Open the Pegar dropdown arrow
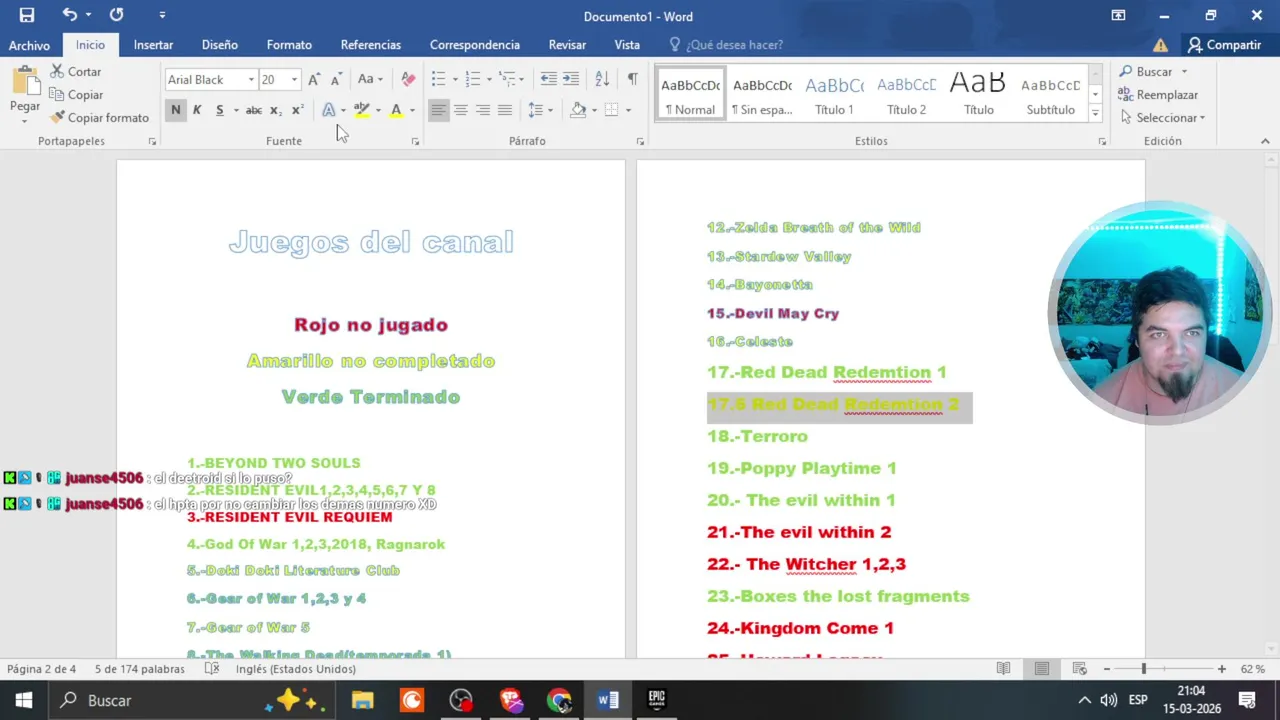The height and width of the screenshot is (720, 1280). click(25, 121)
